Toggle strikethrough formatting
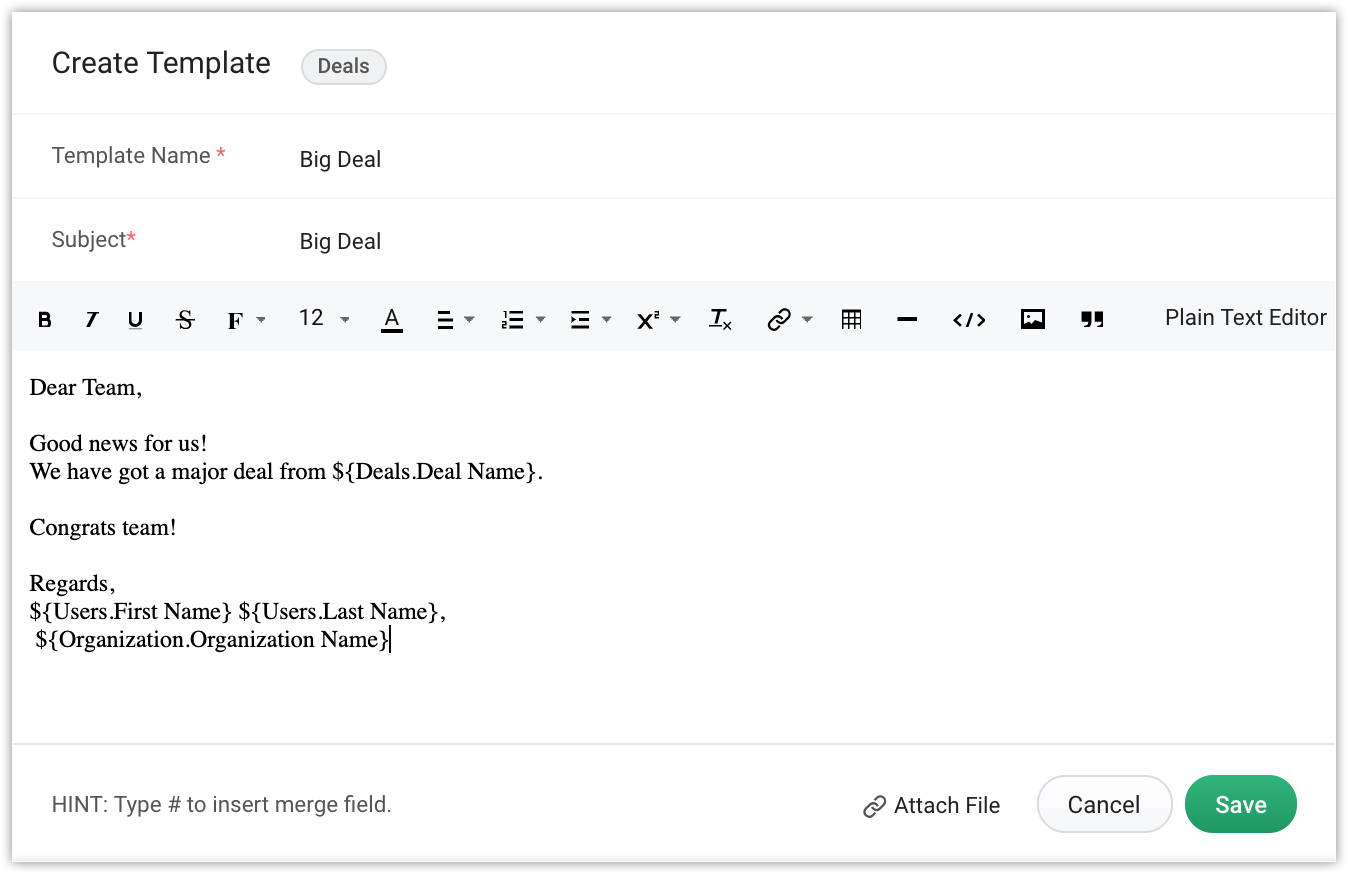The image size is (1348, 874). (185, 320)
